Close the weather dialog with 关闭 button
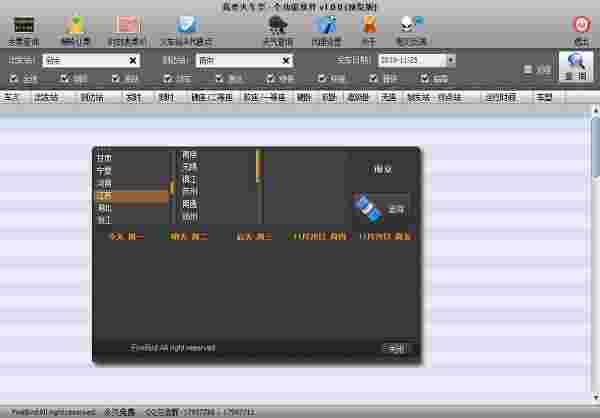Image resolution: width=600 pixels, height=418 pixels. pyautogui.click(x=396, y=348)
